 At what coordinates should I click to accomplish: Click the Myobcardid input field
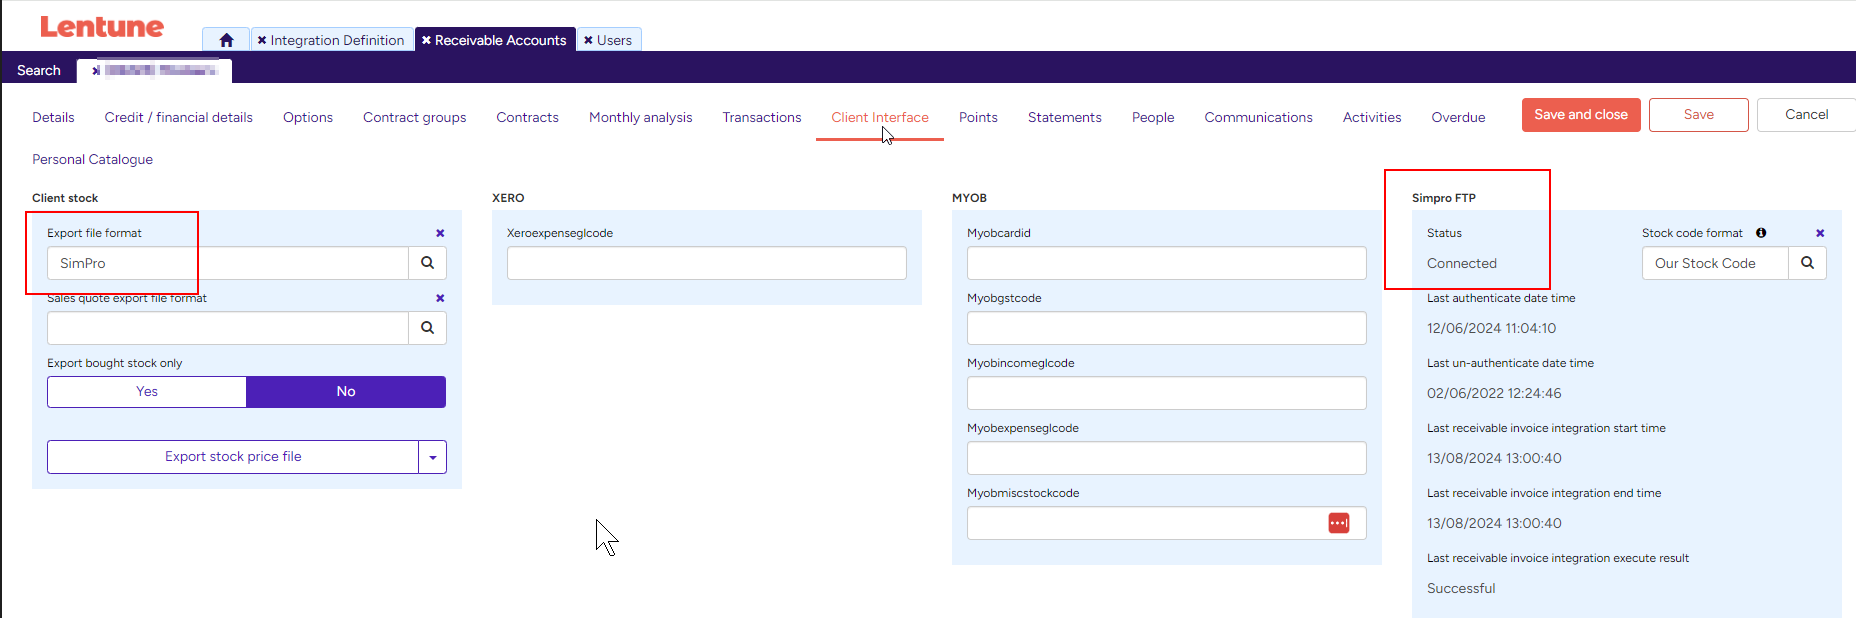coord(1167,263)
